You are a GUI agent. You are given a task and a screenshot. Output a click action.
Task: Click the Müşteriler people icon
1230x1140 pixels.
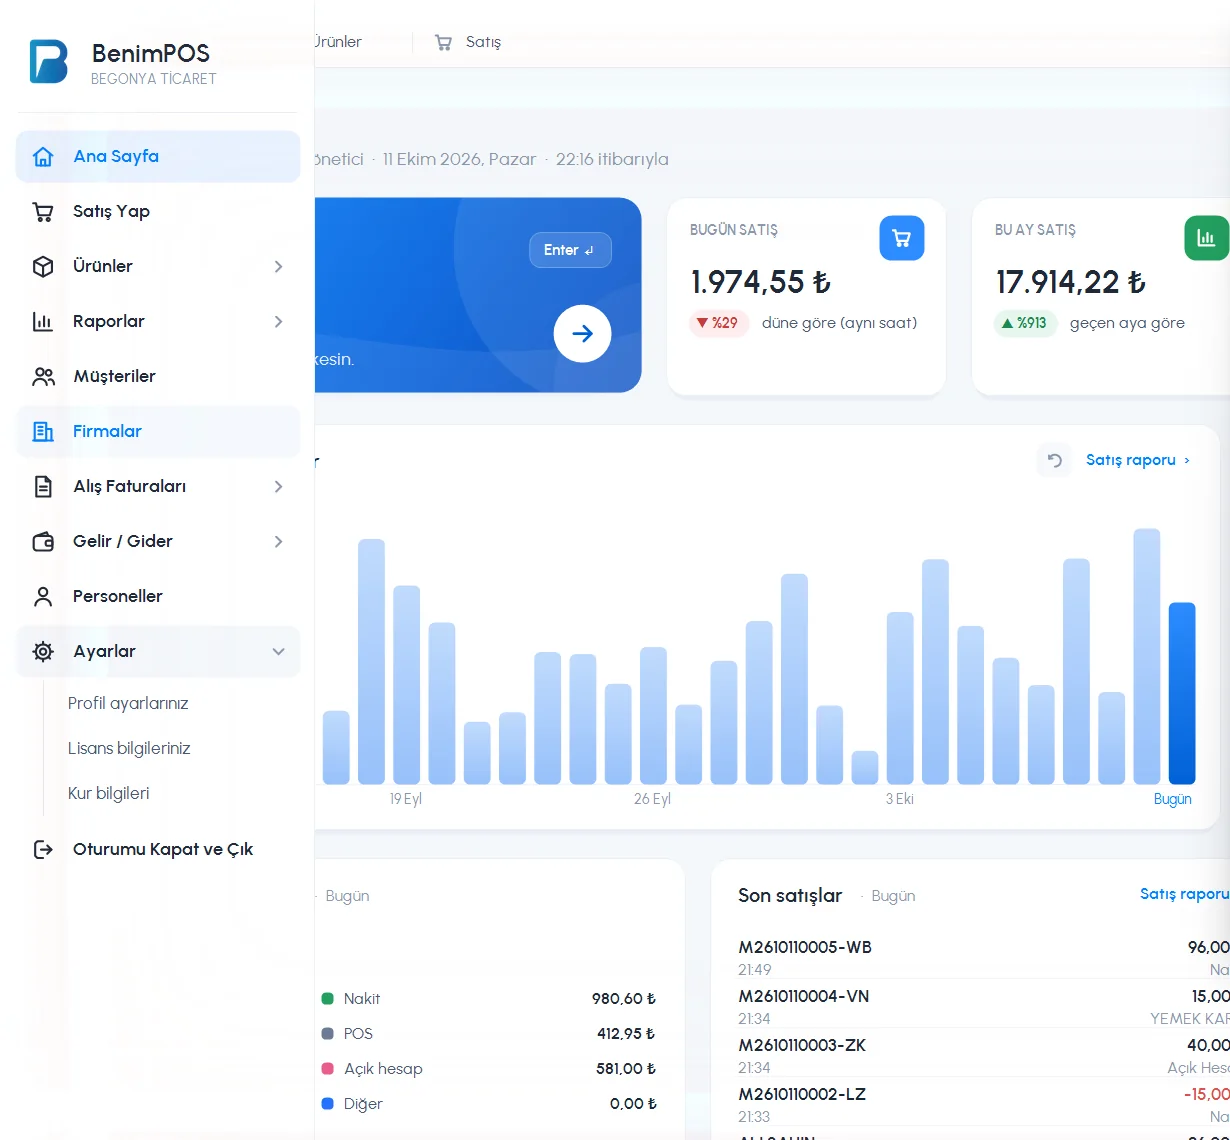[43, 377]
